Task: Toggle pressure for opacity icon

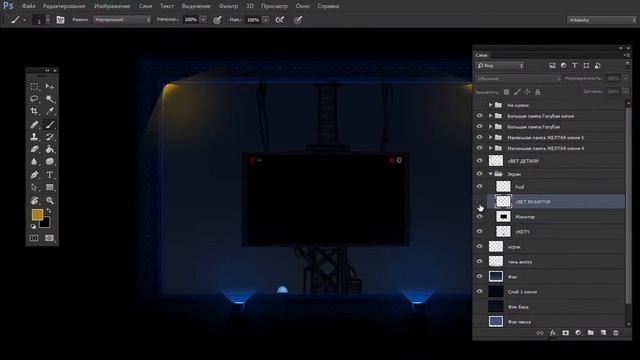Action: pyautogui.click(x=217, y=20)
